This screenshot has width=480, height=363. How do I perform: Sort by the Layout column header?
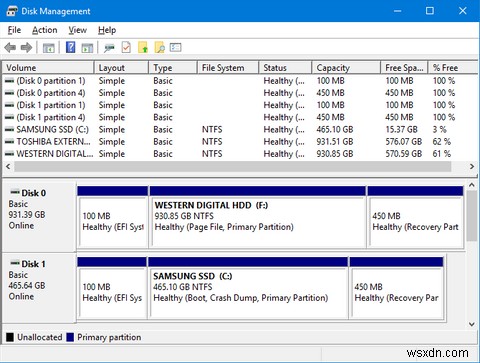coord(121,68)
